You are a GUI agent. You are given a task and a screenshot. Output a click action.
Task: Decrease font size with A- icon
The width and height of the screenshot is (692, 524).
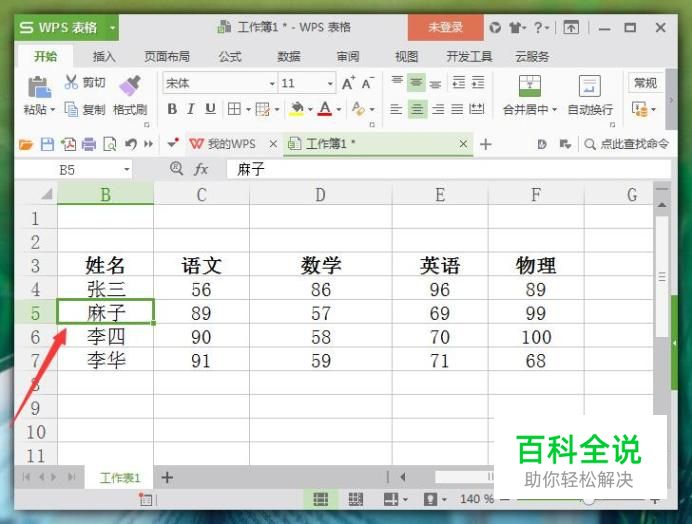367,83
